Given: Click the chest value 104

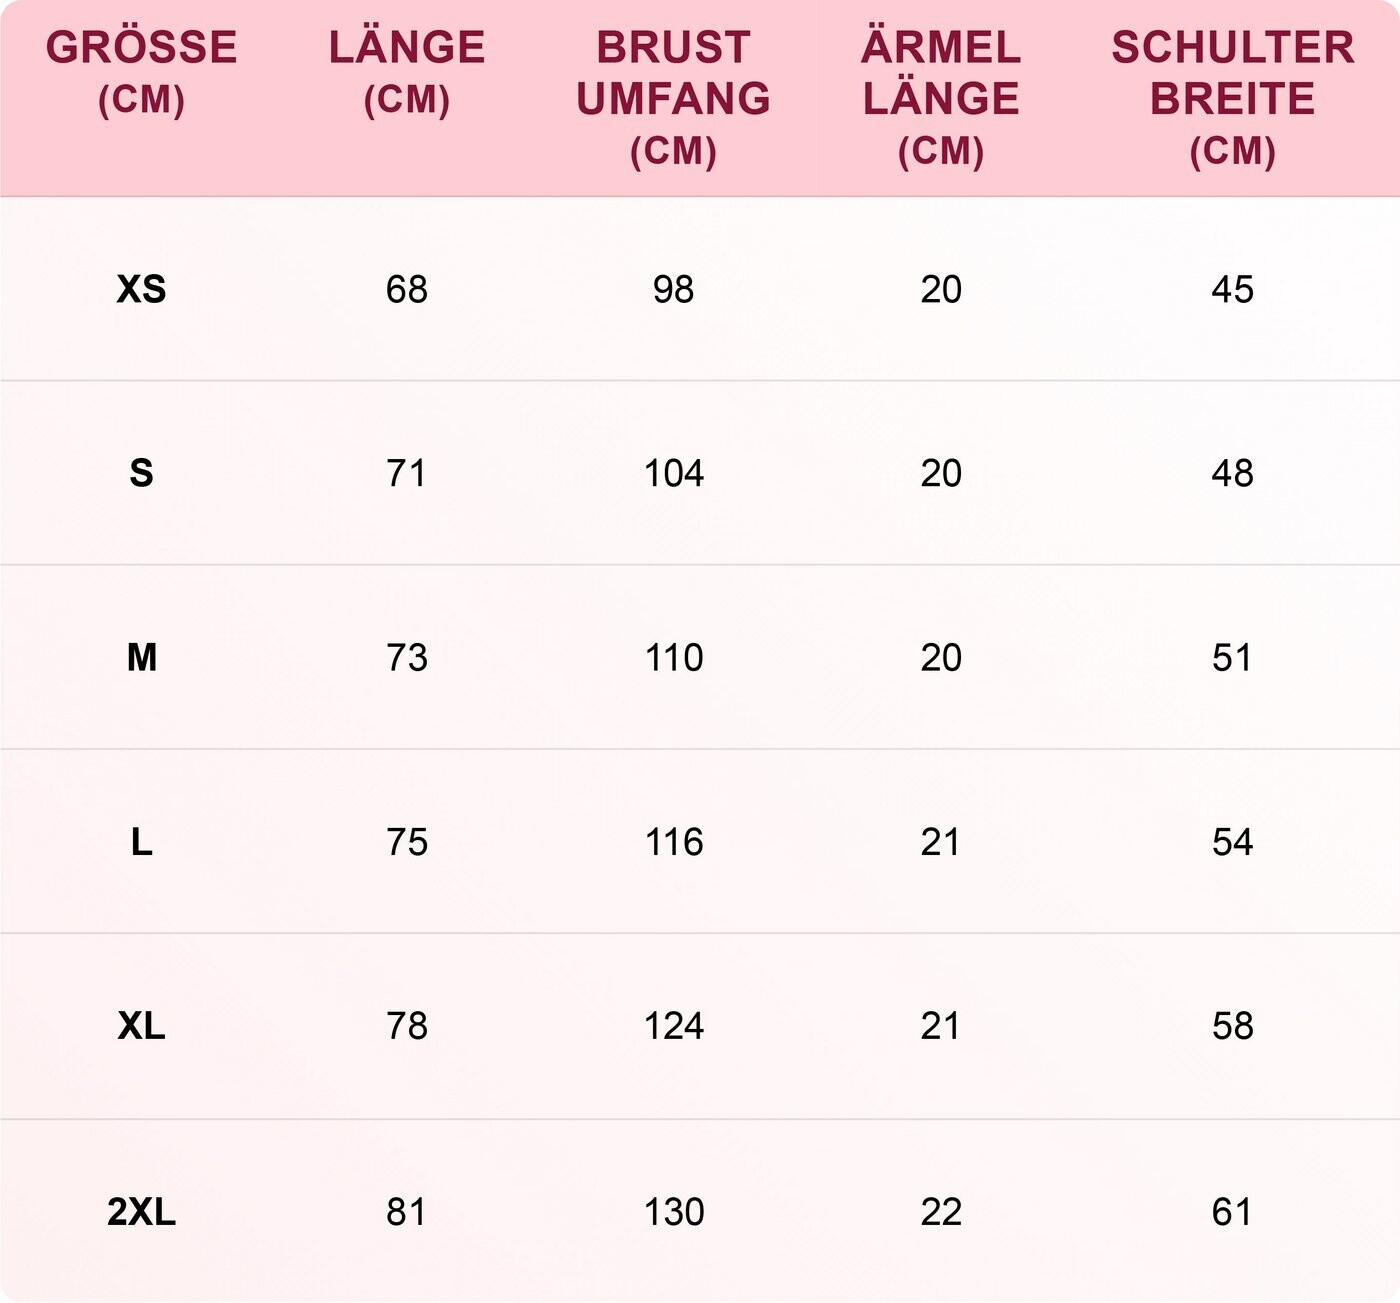Looking at the screenshot, I should [673, 473].
